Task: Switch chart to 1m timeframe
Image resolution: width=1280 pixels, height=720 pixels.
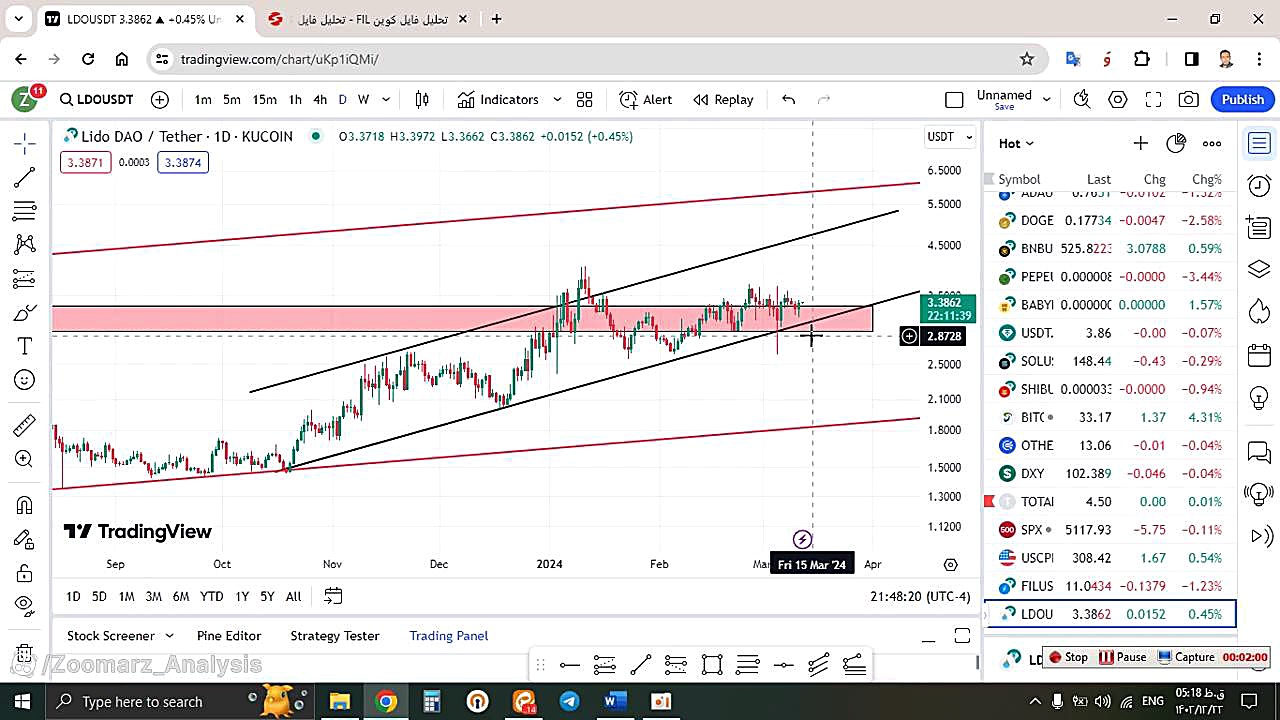Action: [x=203, y=99]
